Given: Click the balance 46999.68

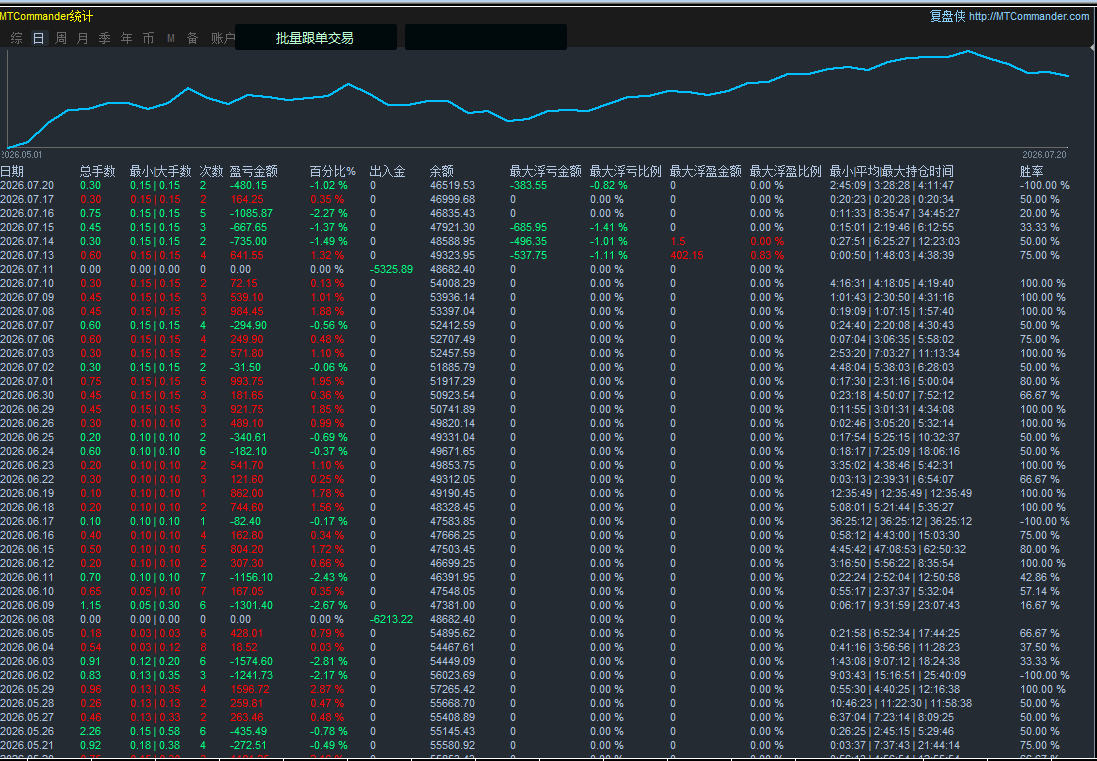Looking at the screenshot, I should point(452,199).
